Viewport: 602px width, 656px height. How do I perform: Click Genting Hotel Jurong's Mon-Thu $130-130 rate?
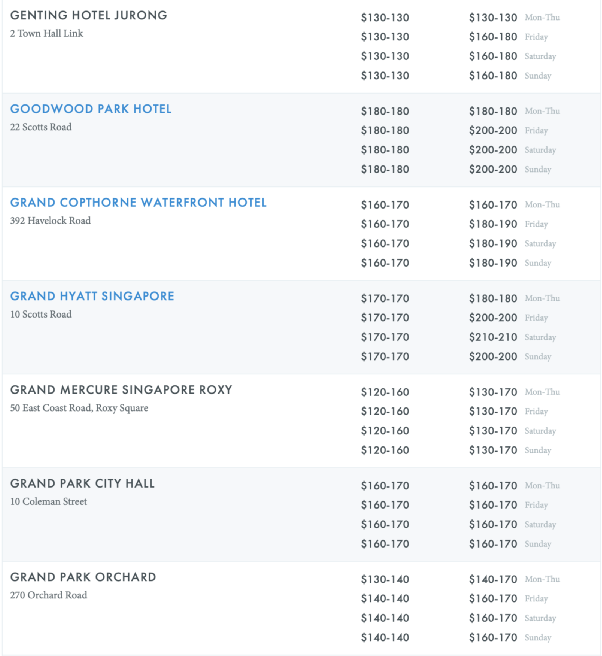(493, 18)
